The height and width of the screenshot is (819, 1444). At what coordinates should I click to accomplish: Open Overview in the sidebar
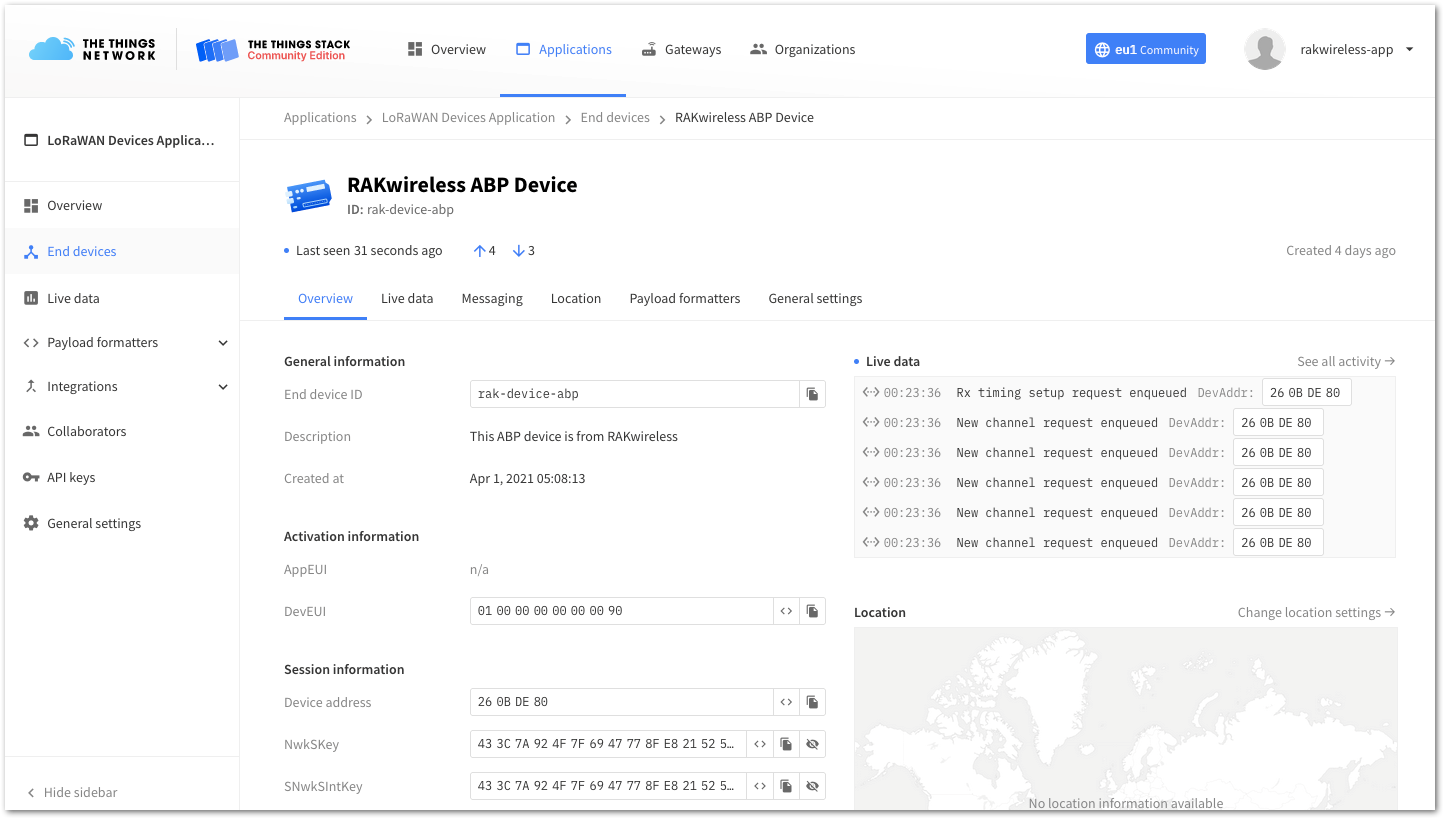tap(121, 205)
